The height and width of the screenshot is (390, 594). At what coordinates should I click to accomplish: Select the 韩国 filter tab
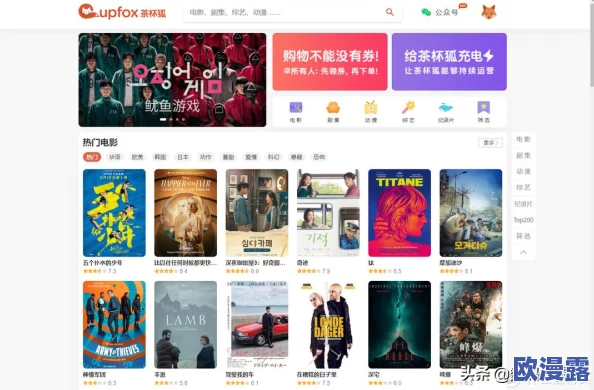click(160, 157)
